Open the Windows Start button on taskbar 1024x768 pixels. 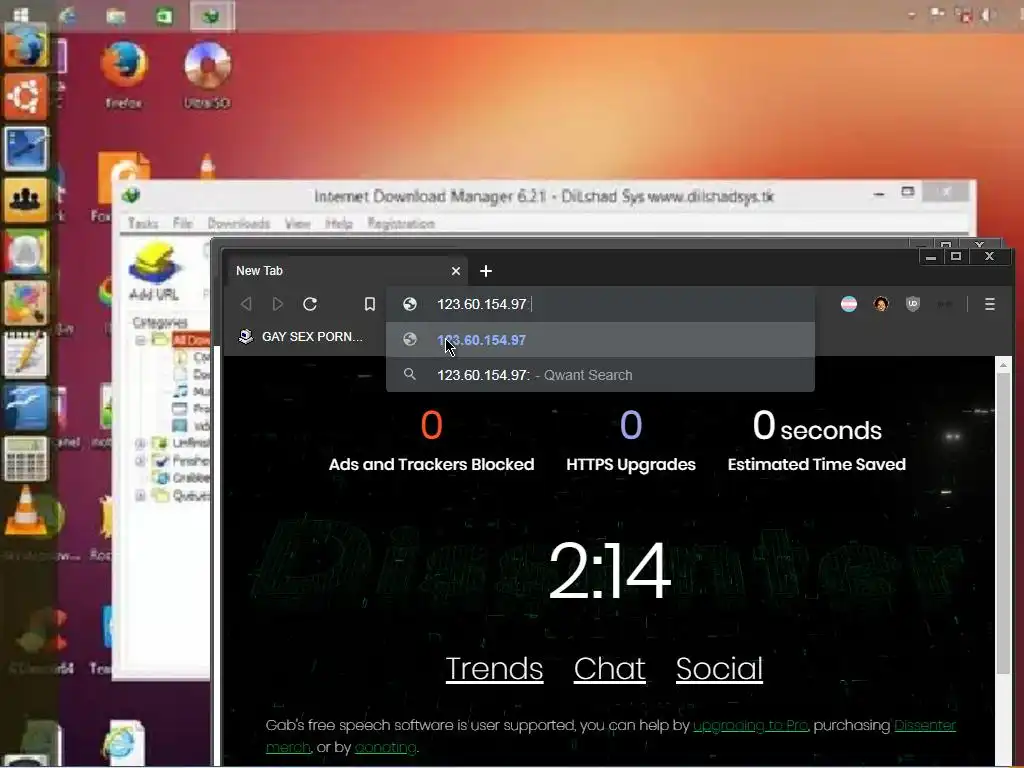pos(21,14)
